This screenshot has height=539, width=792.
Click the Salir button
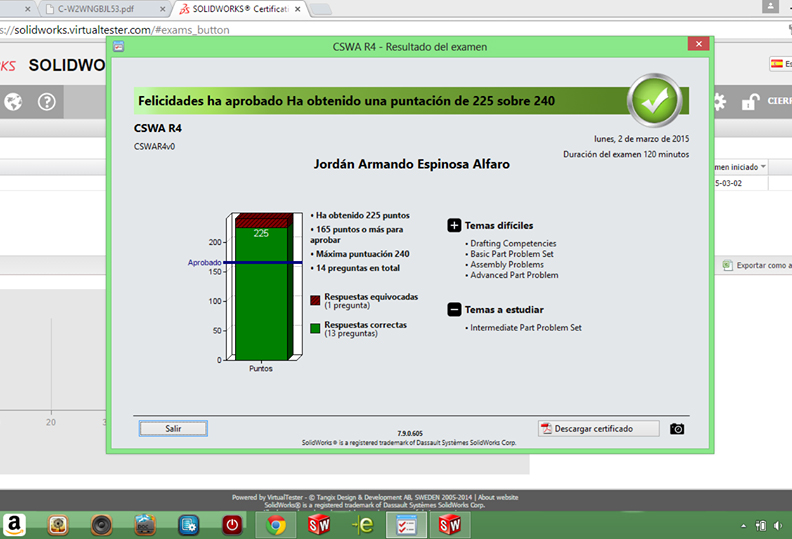173,428
